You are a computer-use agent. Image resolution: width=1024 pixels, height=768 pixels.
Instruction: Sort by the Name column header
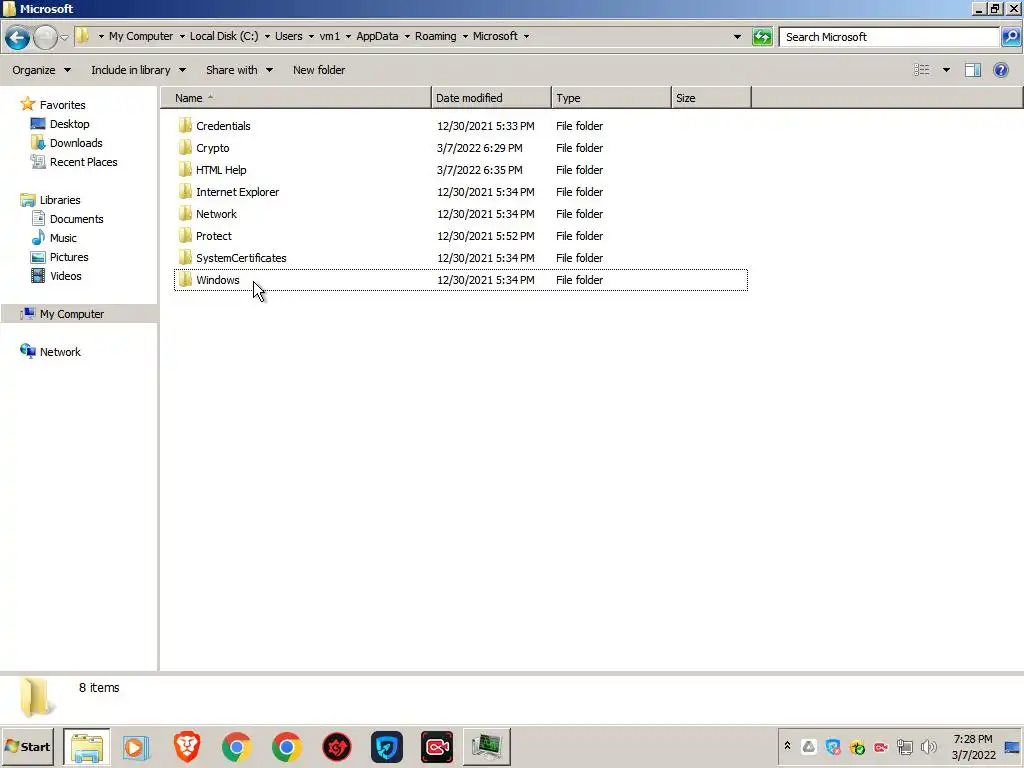tap(296, 98)
